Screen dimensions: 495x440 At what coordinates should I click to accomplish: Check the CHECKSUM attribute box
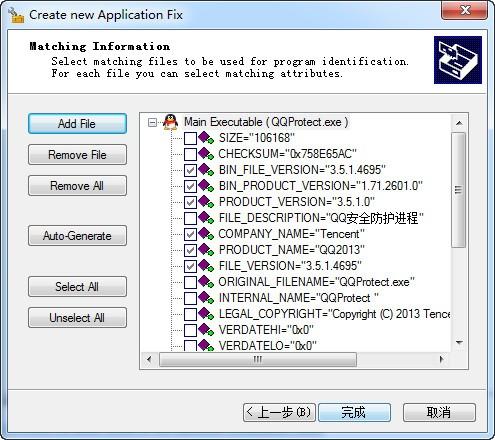(x=190, y=154)
